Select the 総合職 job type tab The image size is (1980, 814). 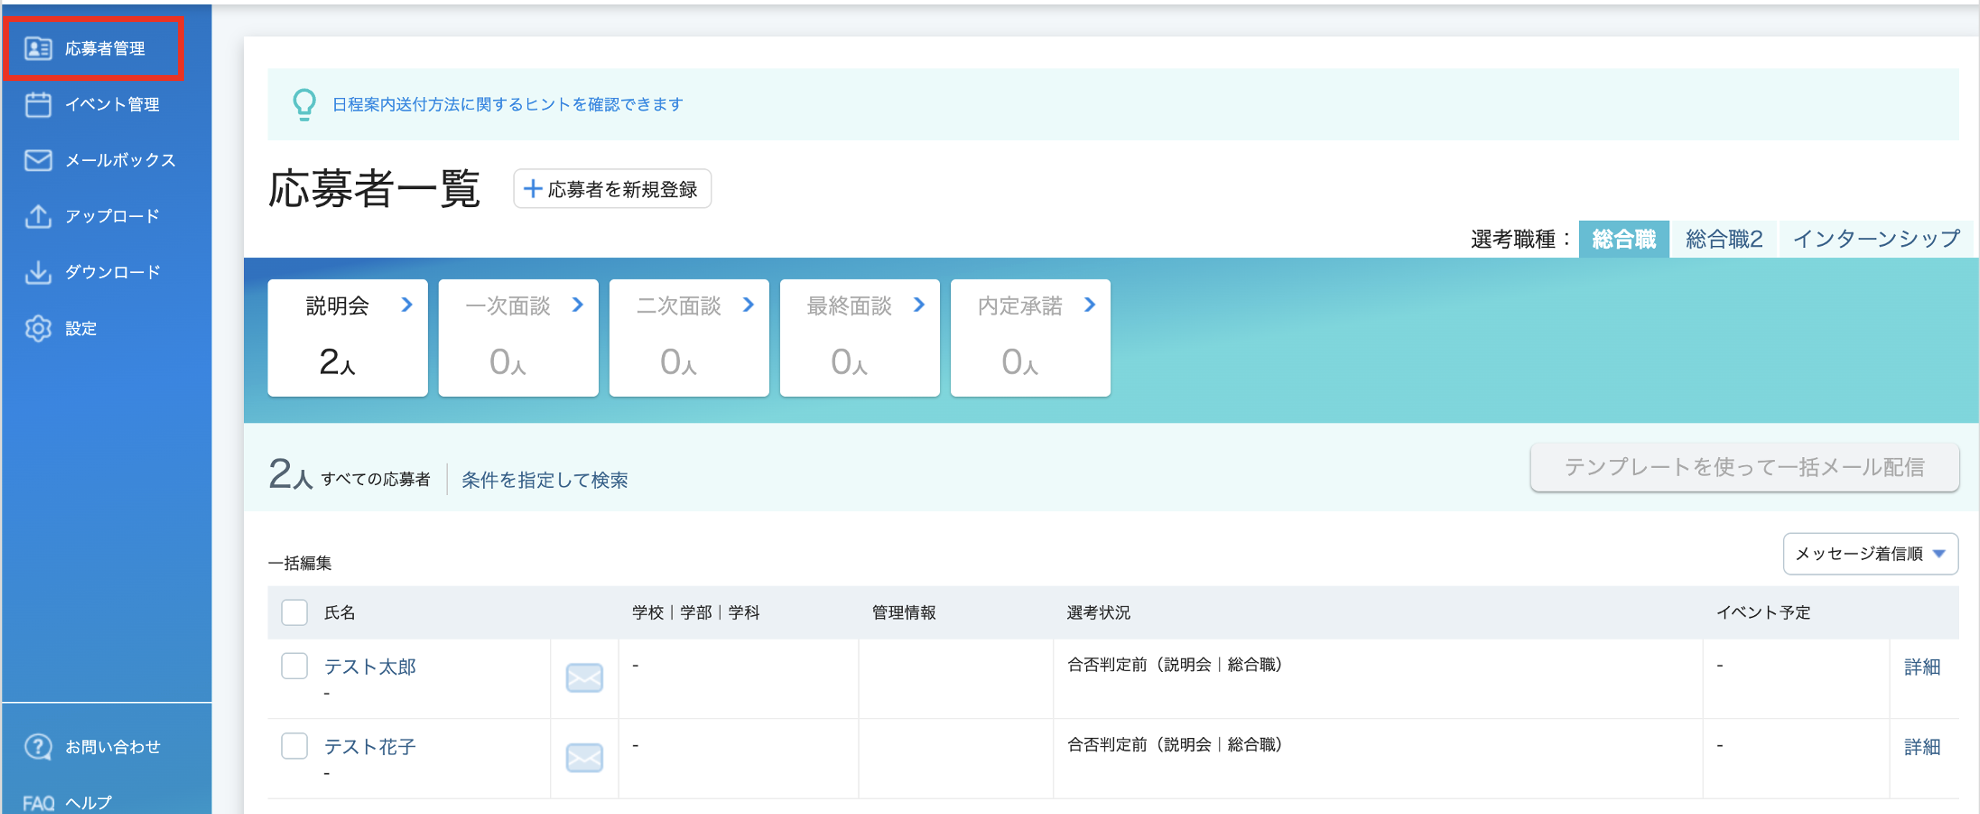(1623, 239)
